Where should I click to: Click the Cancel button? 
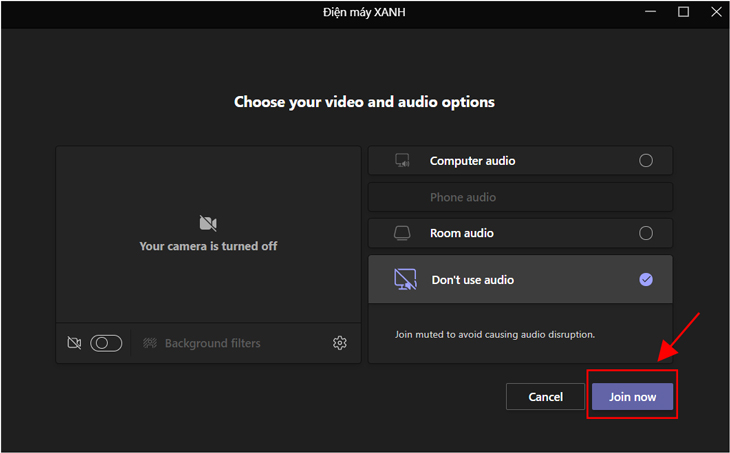click(x=545, y=397)
